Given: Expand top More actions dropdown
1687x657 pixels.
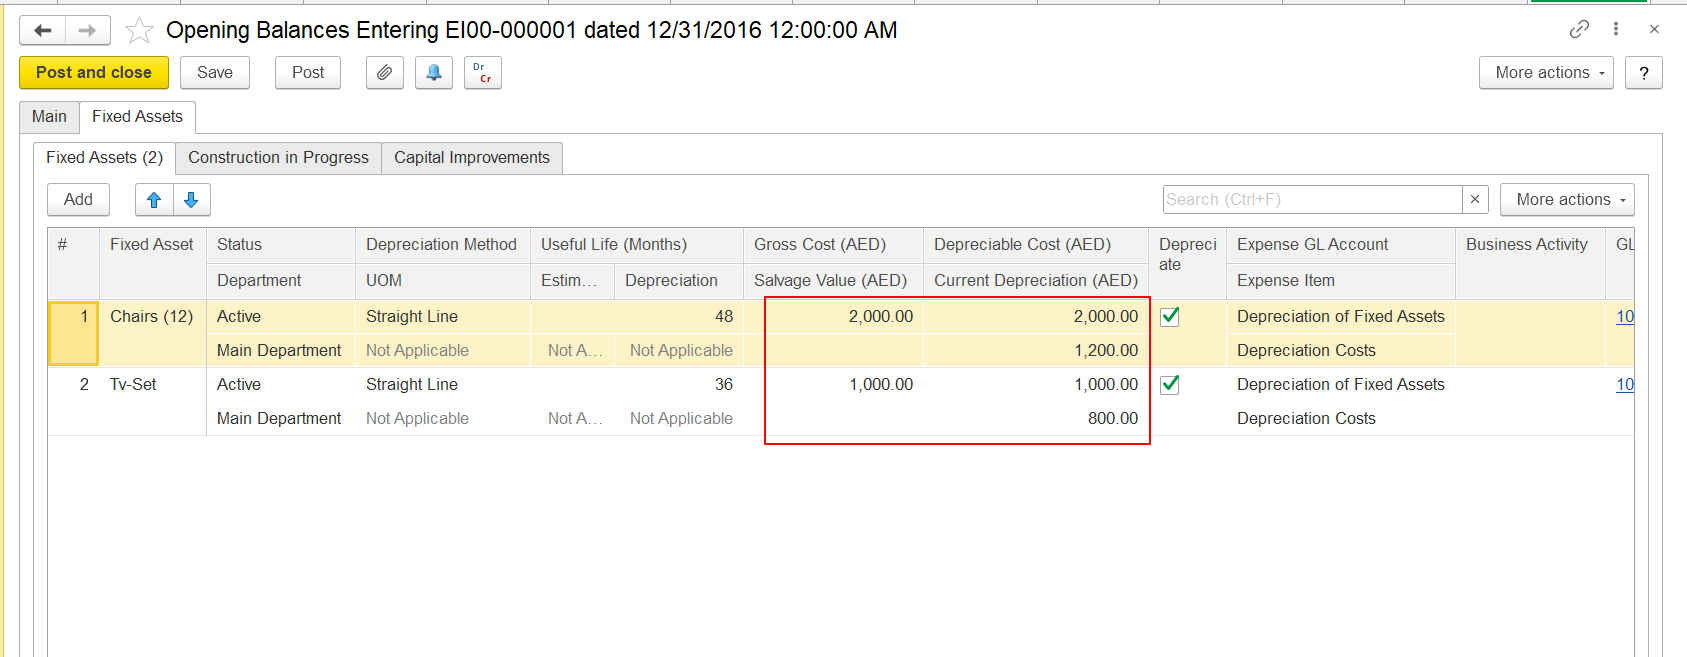Looking at the screenshot, I should pyautogui.click(x=1545, y=72).
